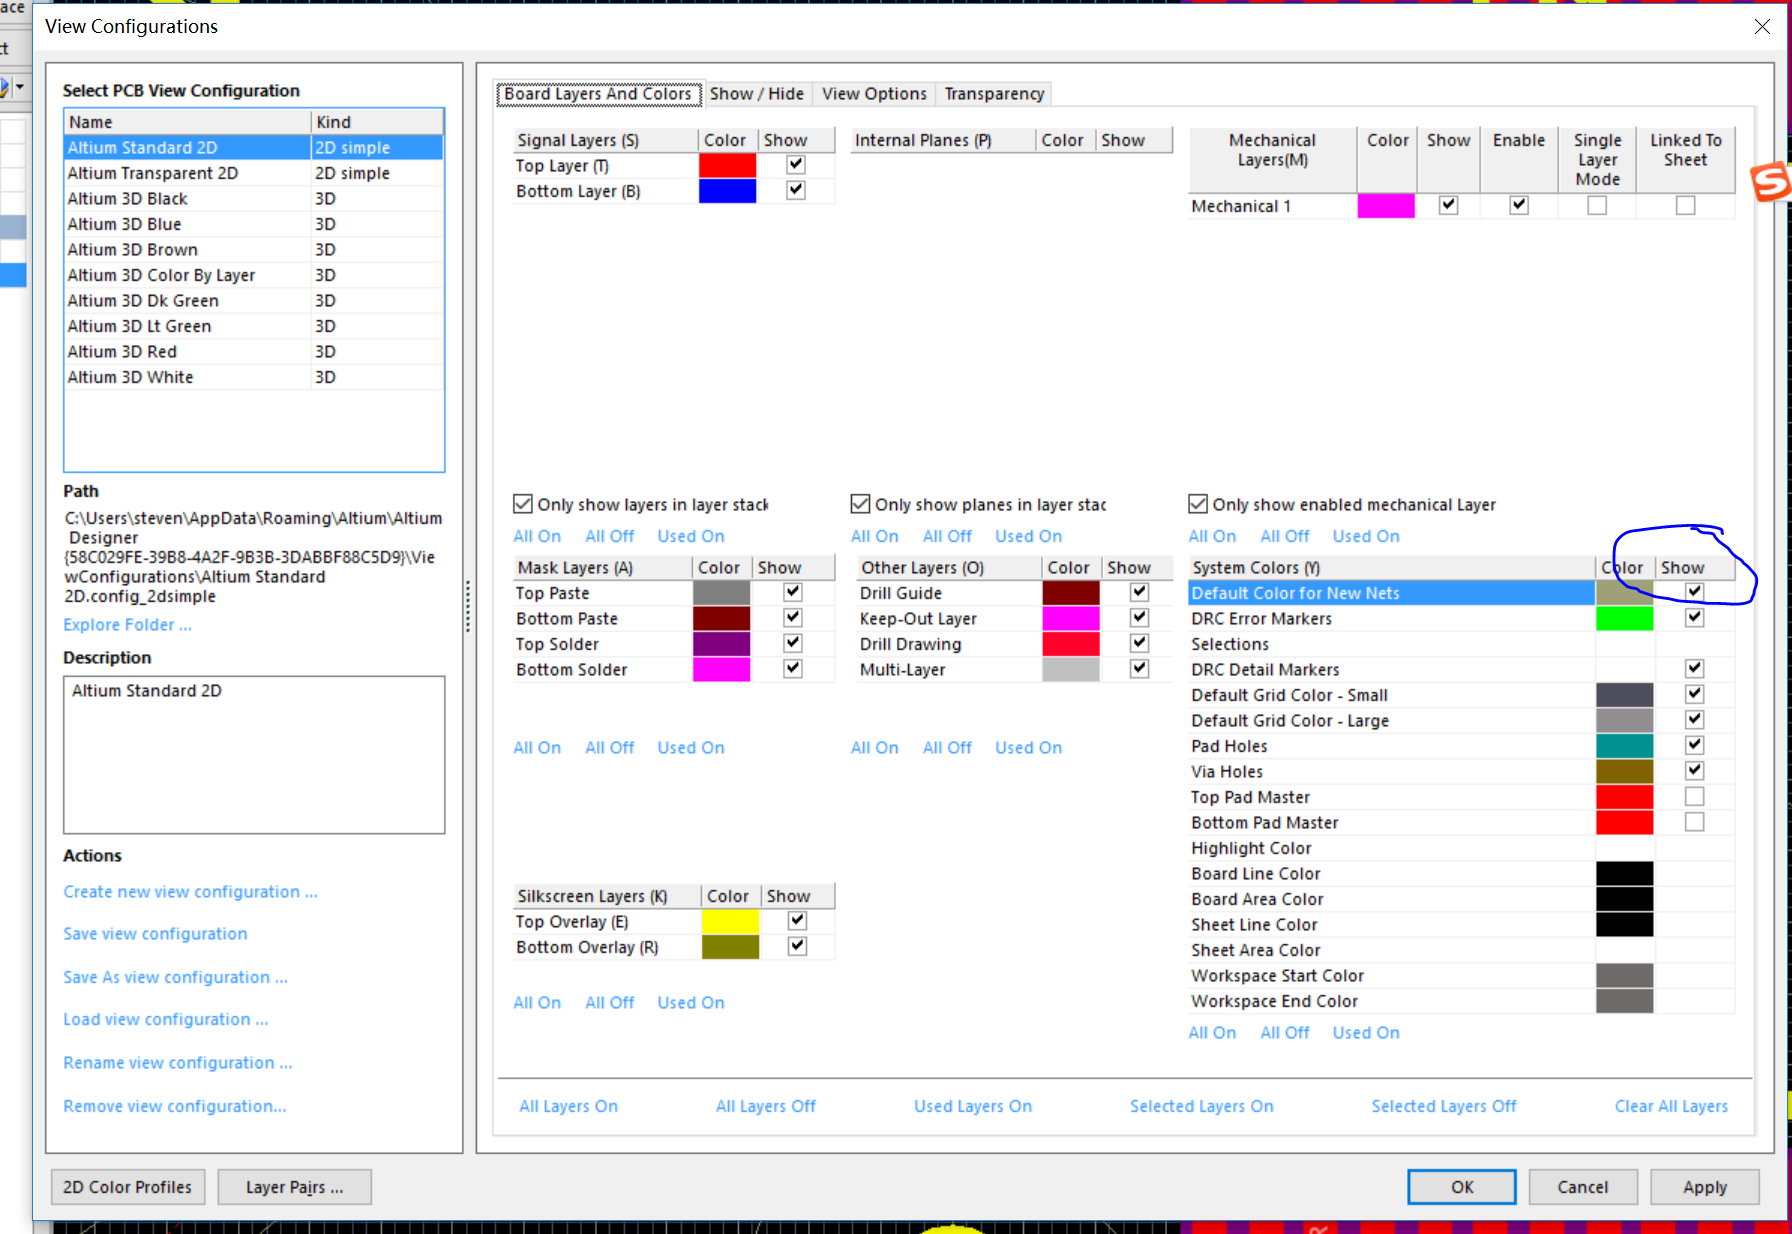Pick the green DRC Error Markers swatch
Image resolution: width=1792 pixels, height=1234 pixels.
[x=1624, y=619]
